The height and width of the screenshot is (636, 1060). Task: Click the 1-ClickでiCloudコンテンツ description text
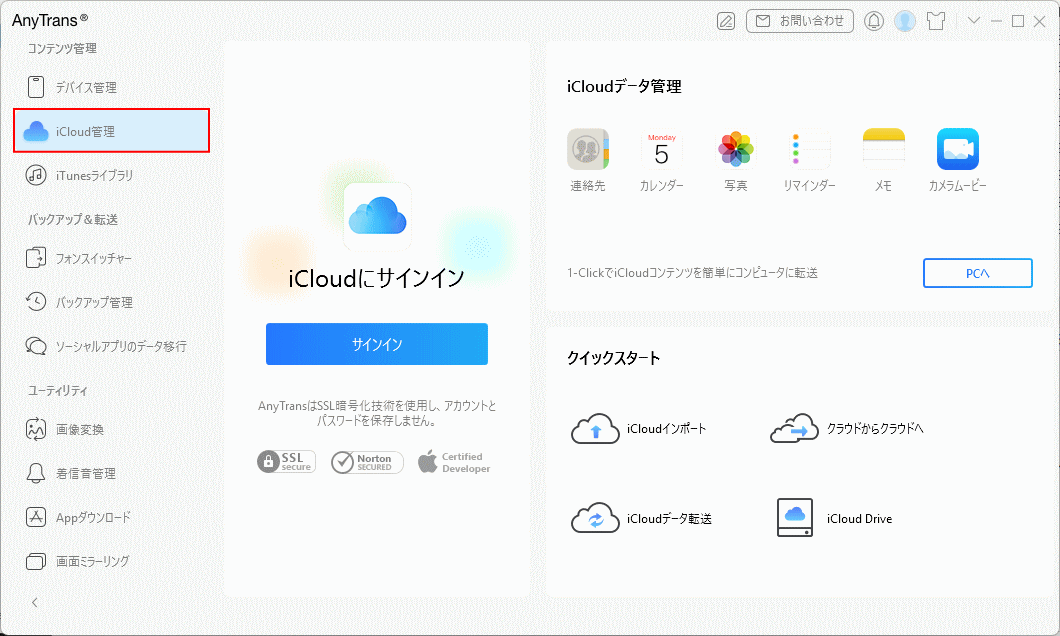click(x=692, y=273)
